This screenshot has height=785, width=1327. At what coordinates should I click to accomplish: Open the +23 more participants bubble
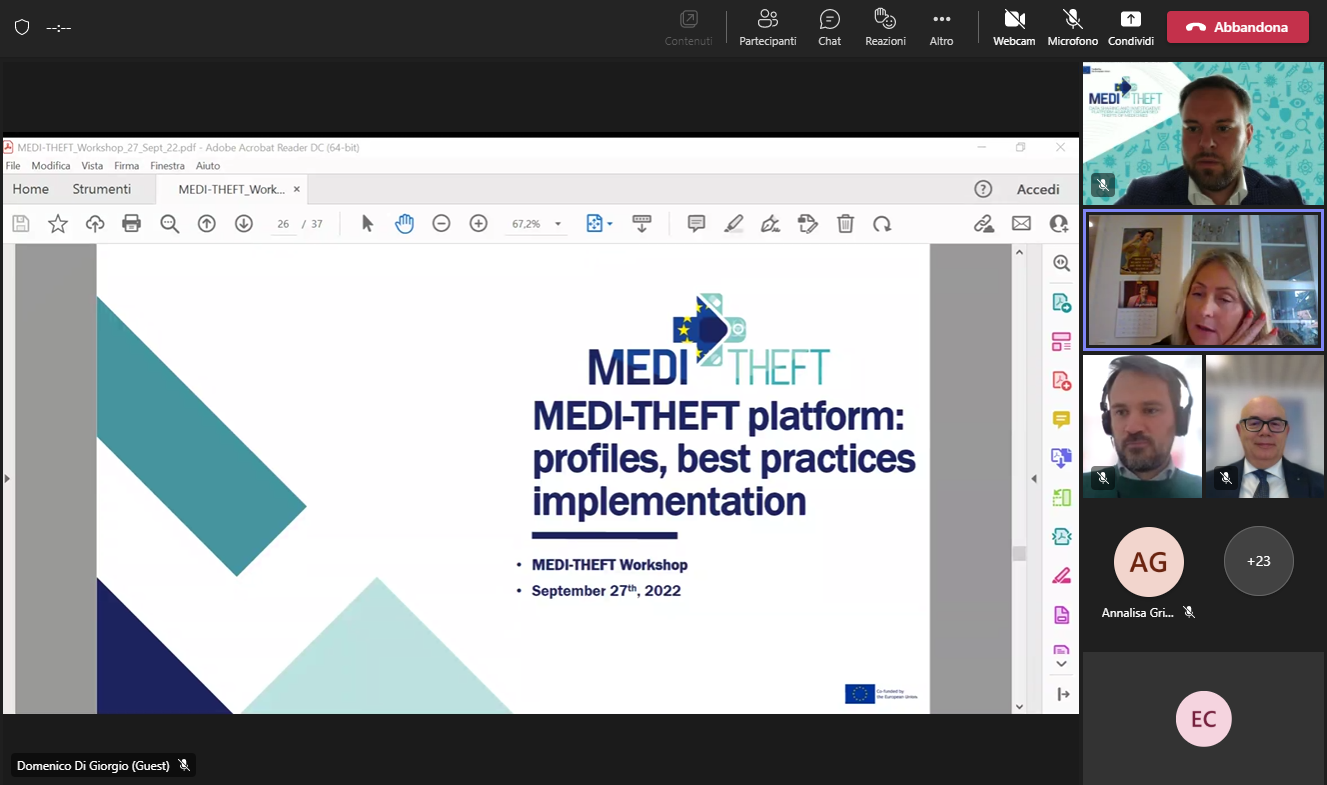click(1258, 561)
